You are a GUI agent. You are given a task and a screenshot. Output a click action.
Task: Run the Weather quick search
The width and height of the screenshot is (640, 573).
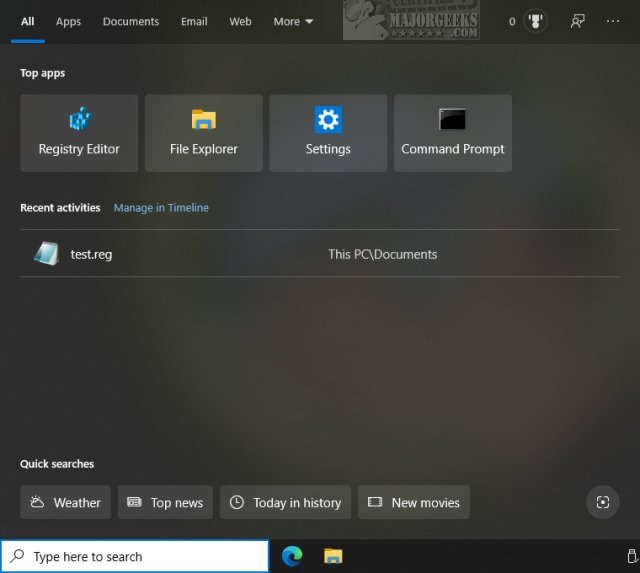click(x=65, y=502)
